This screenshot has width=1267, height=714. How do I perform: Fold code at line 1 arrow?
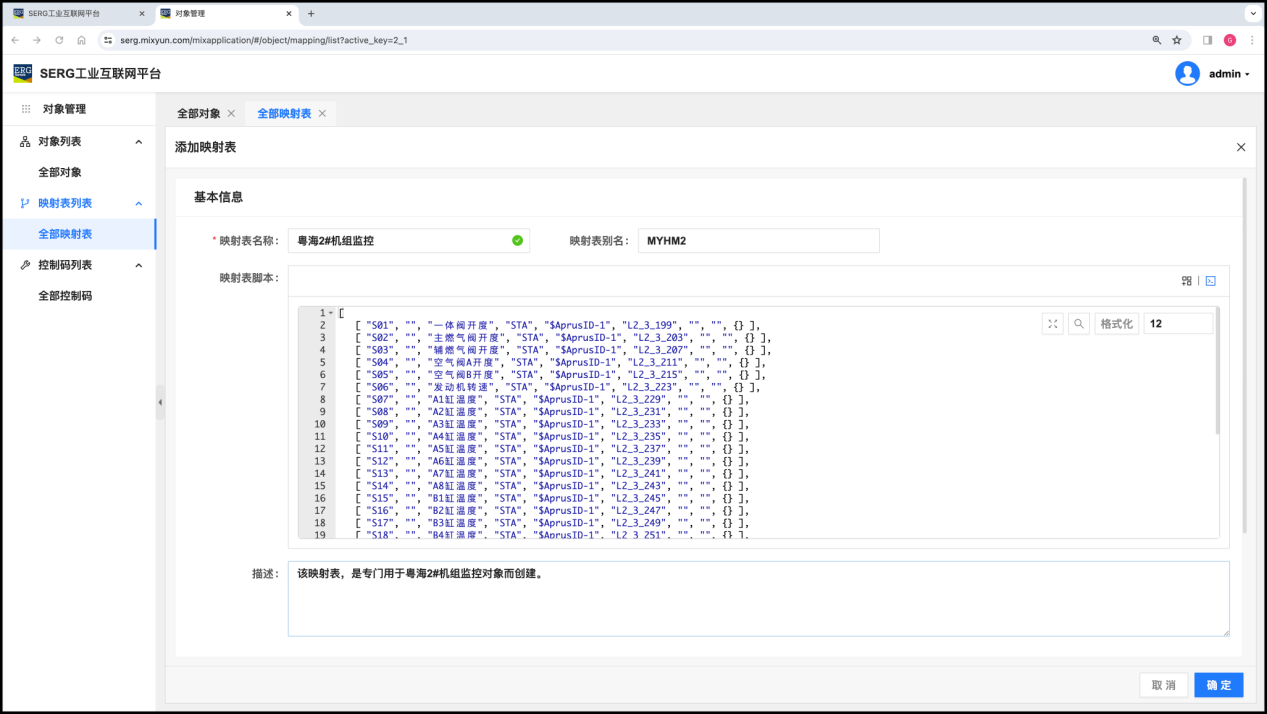coord(331,313)
